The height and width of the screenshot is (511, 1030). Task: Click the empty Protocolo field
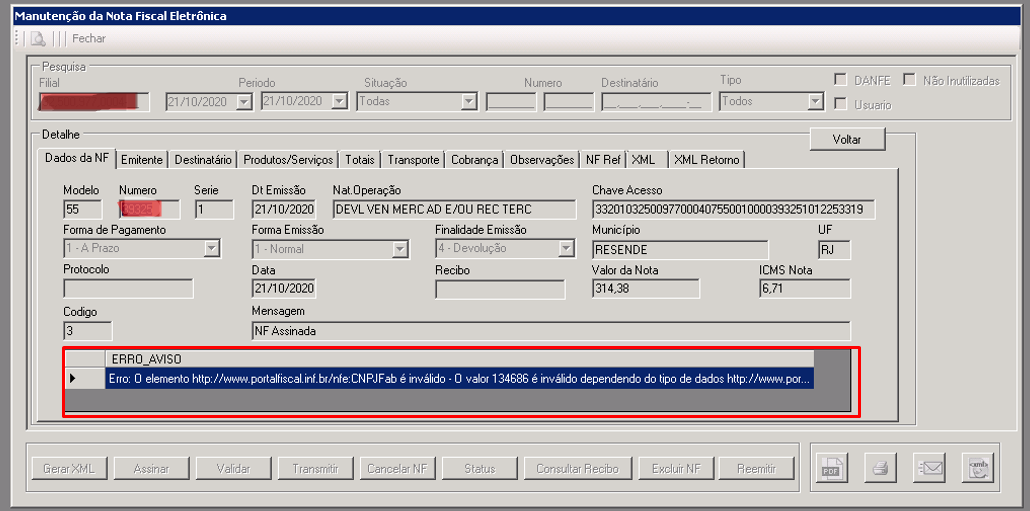pos(129,288)
